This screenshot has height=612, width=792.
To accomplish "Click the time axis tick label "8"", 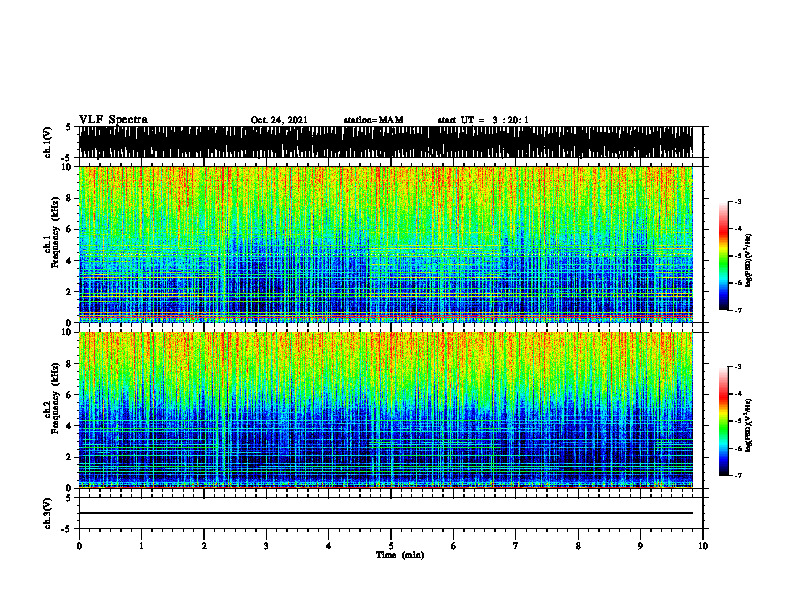I will [578, 546].
